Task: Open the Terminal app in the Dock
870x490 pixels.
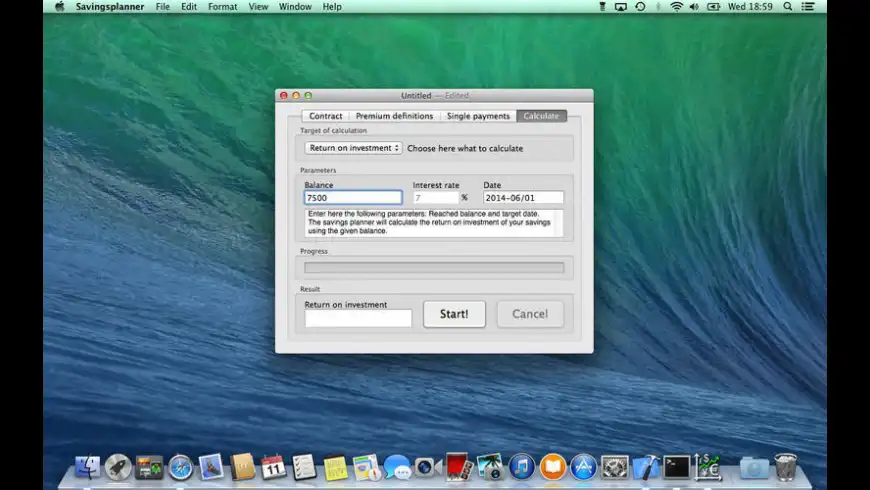Action: point(677,467)
